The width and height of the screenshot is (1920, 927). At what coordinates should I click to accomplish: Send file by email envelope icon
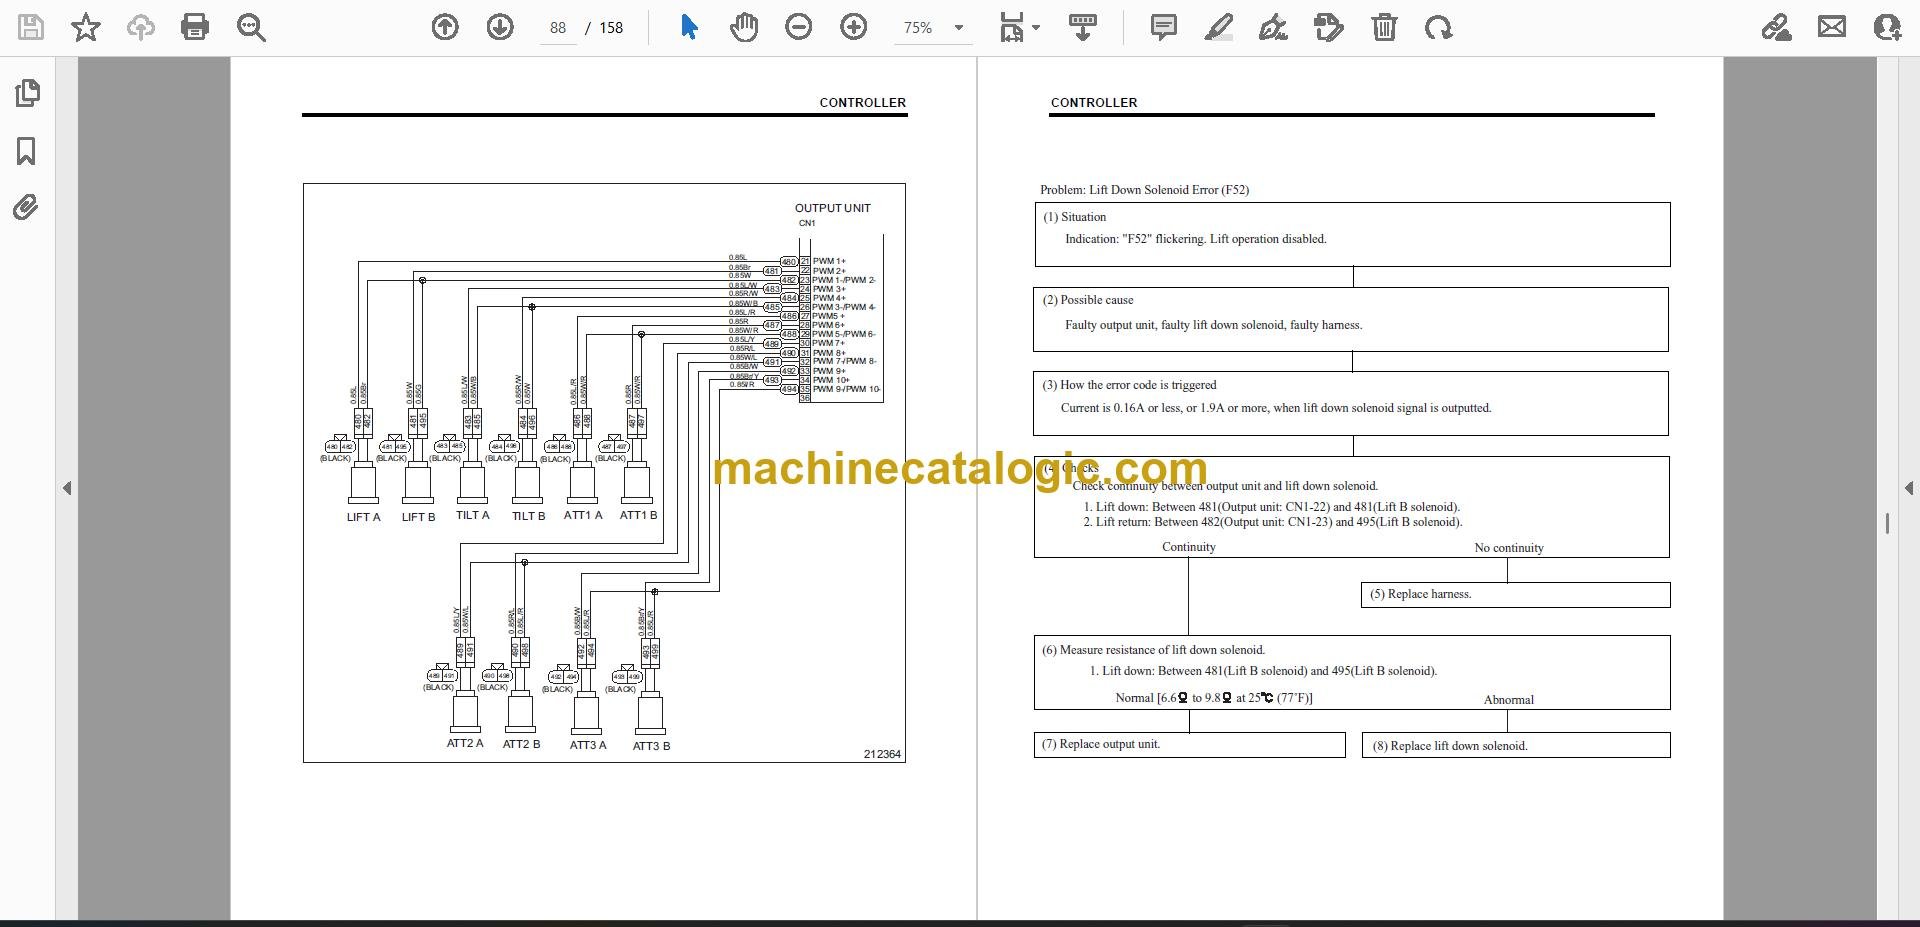coord(1832,27)
